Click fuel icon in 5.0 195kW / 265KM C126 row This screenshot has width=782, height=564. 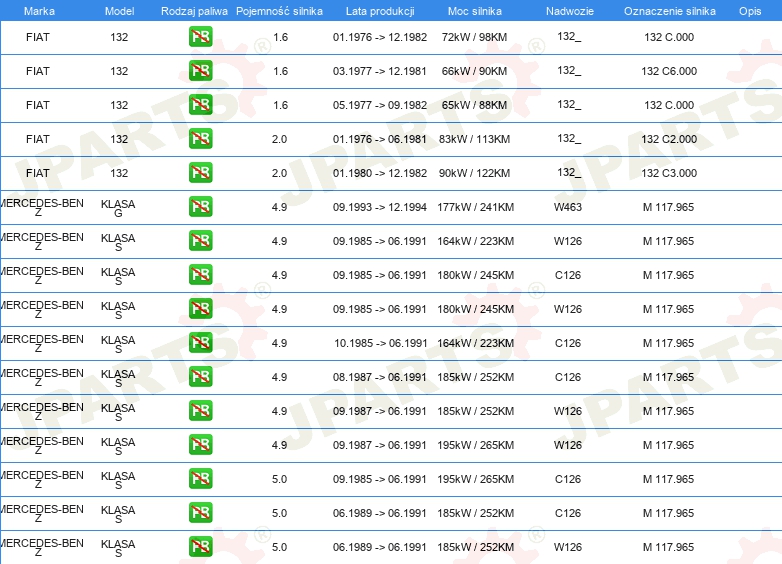200,478
